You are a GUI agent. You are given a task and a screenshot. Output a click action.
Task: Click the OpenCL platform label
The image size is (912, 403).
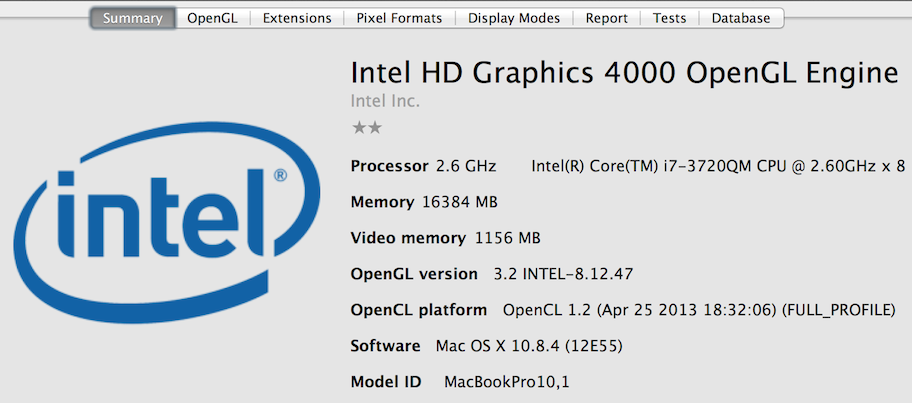(419, 310)
